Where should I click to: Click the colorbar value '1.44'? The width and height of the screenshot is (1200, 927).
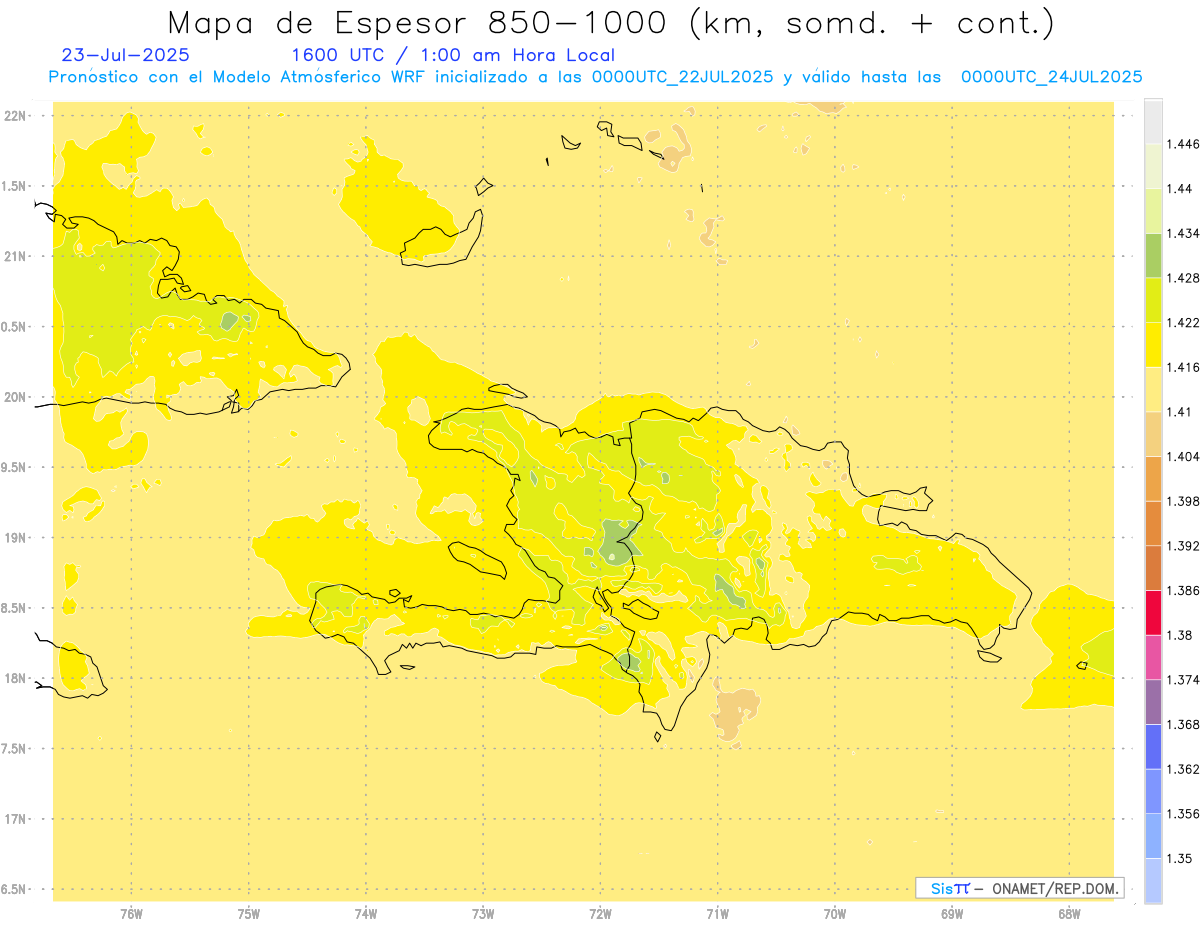(1180, 188)
